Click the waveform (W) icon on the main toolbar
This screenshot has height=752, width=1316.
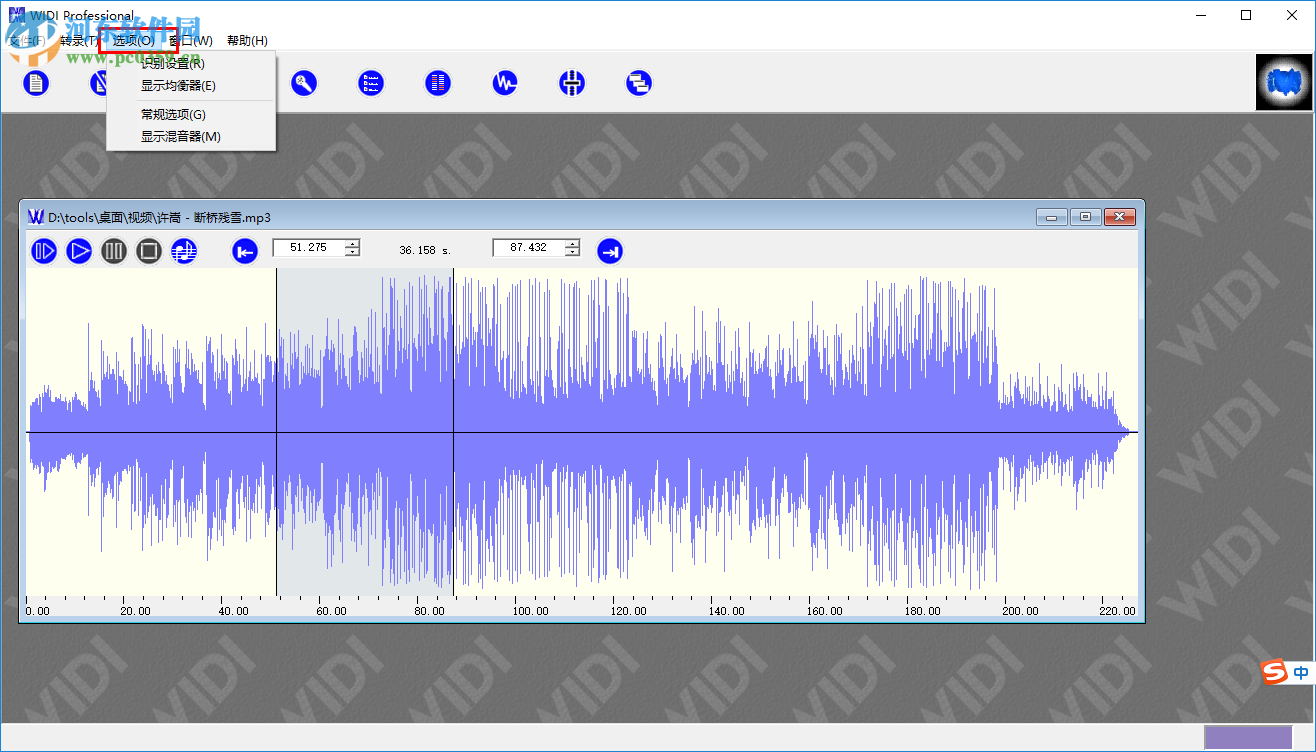504,83
